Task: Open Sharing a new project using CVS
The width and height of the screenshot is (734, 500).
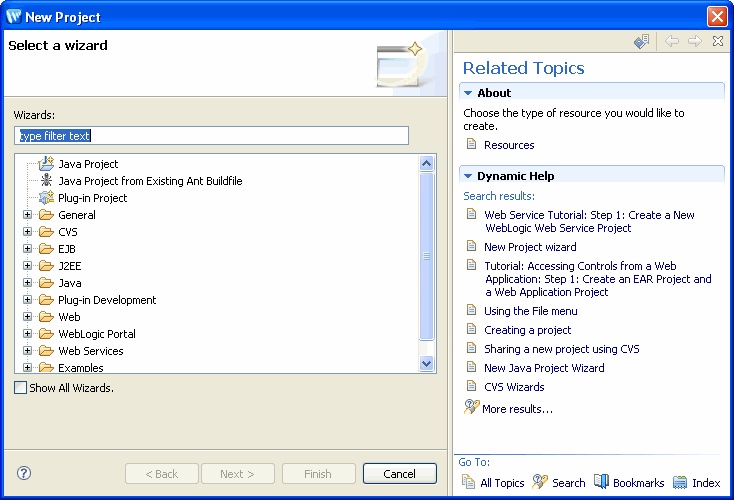Action: click(561, 349)
